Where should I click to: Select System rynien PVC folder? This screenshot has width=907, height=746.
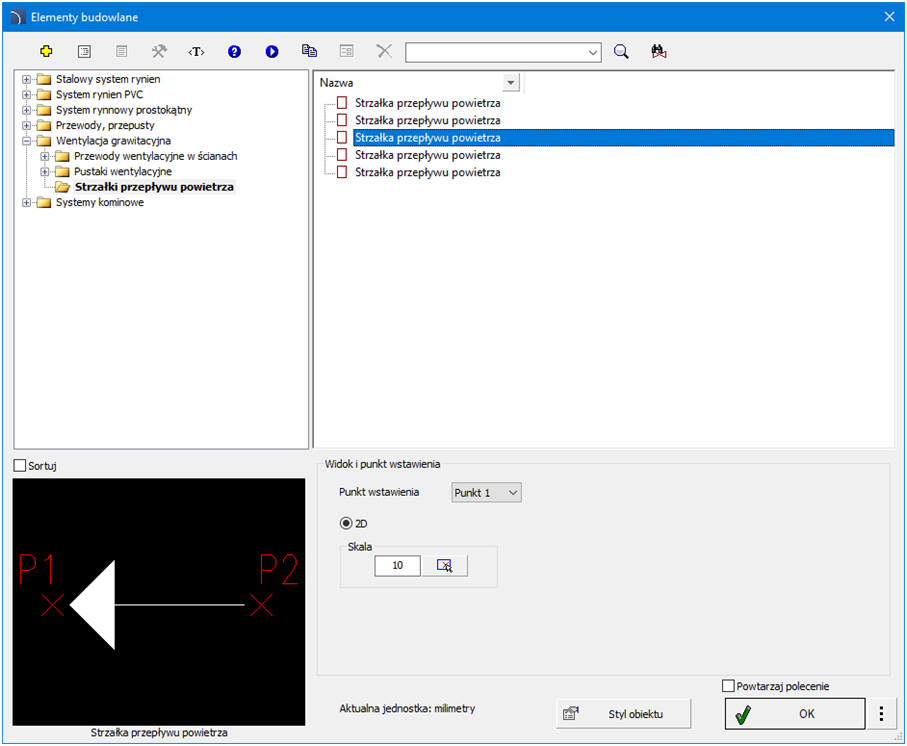(x=98, y=95)
